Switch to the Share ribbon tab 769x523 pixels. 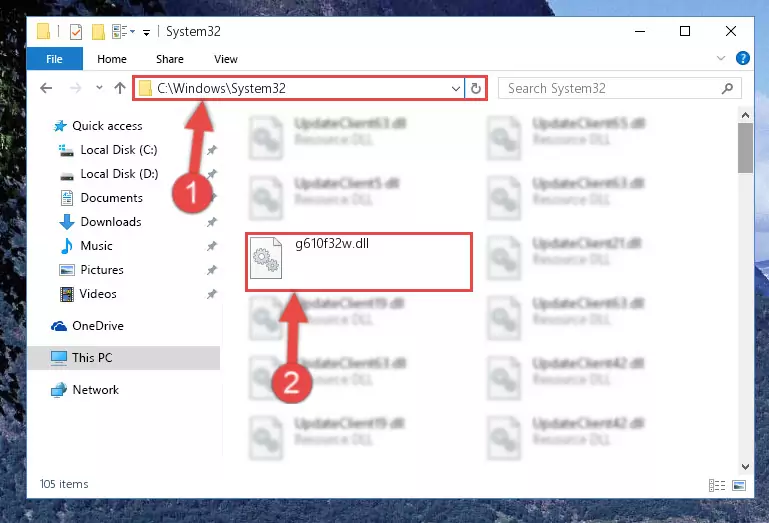point(170,59)
